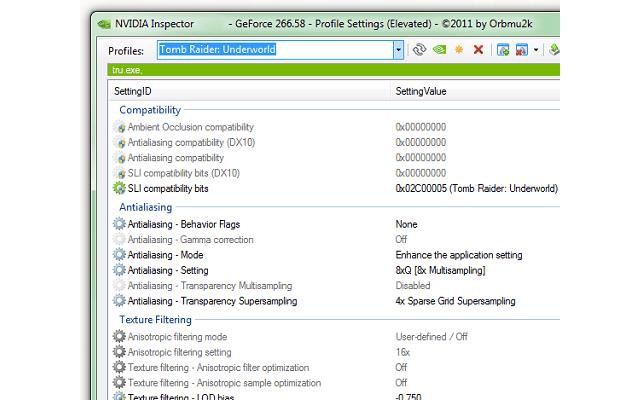The width and height of the screenshot is (640, 400).
Task: Click the 8xQ [8x Multisampling] value
Action: click(x=440, y=270)
